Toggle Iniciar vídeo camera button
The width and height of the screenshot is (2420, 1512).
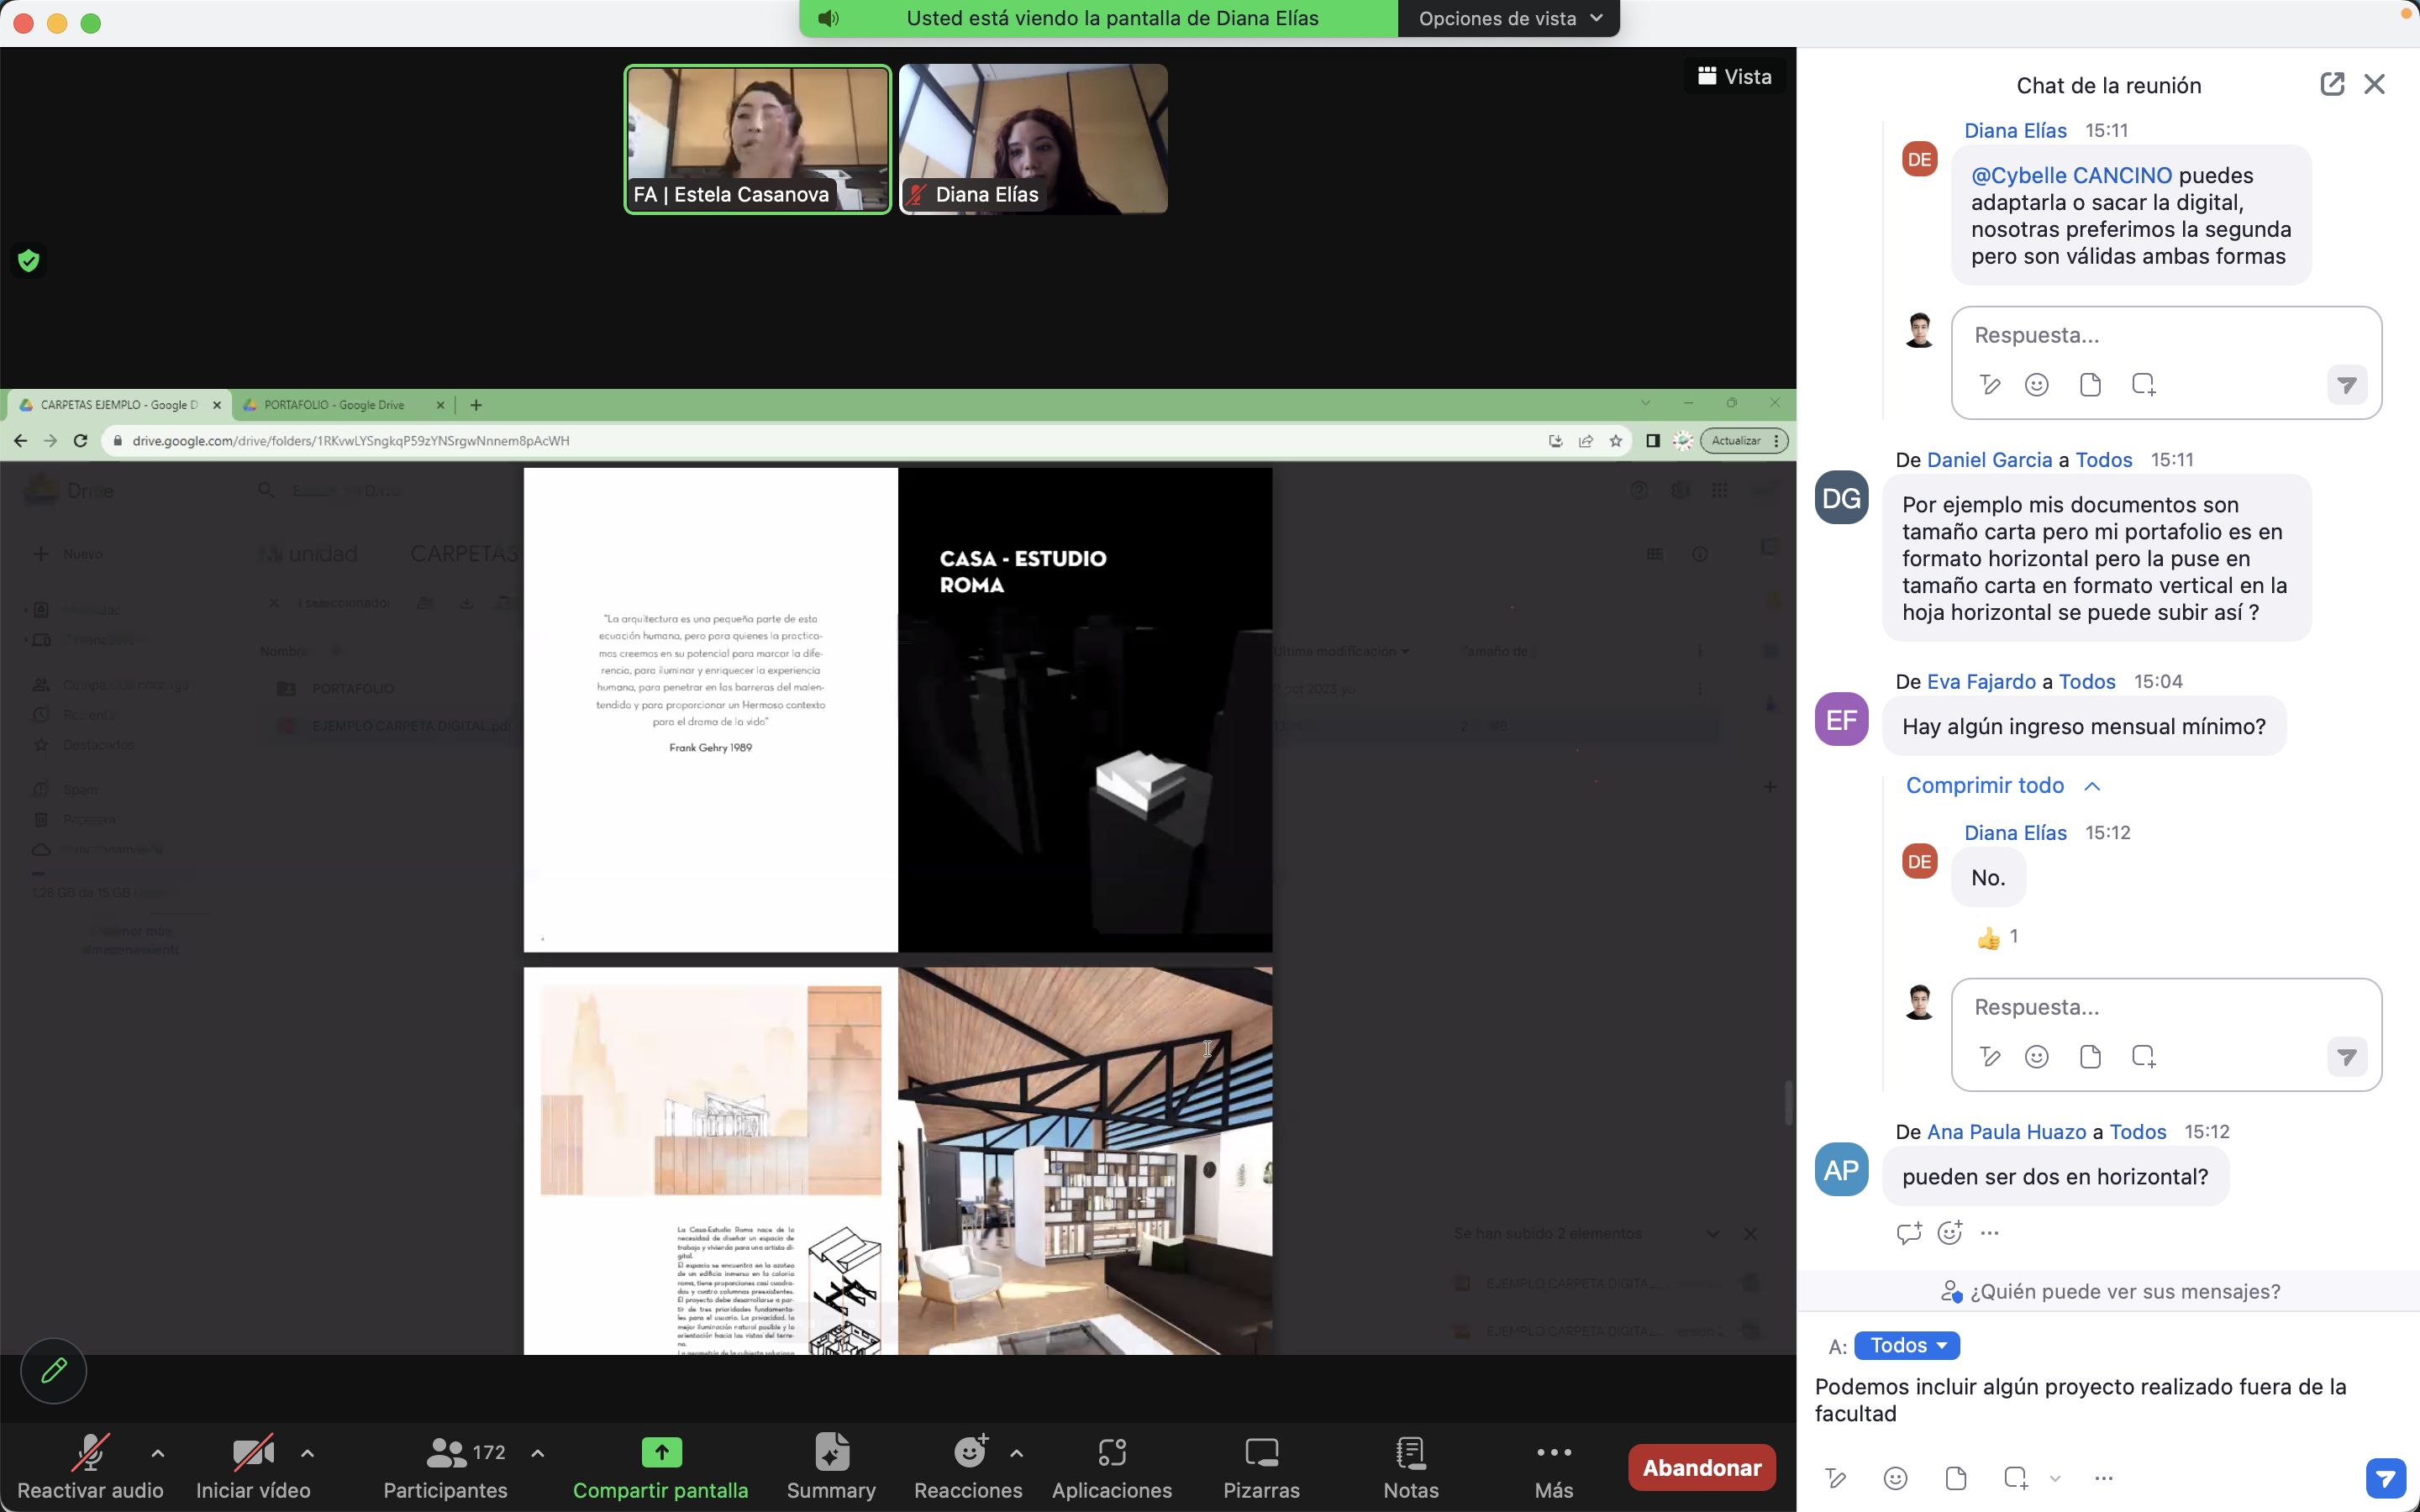coord(252,1454)
